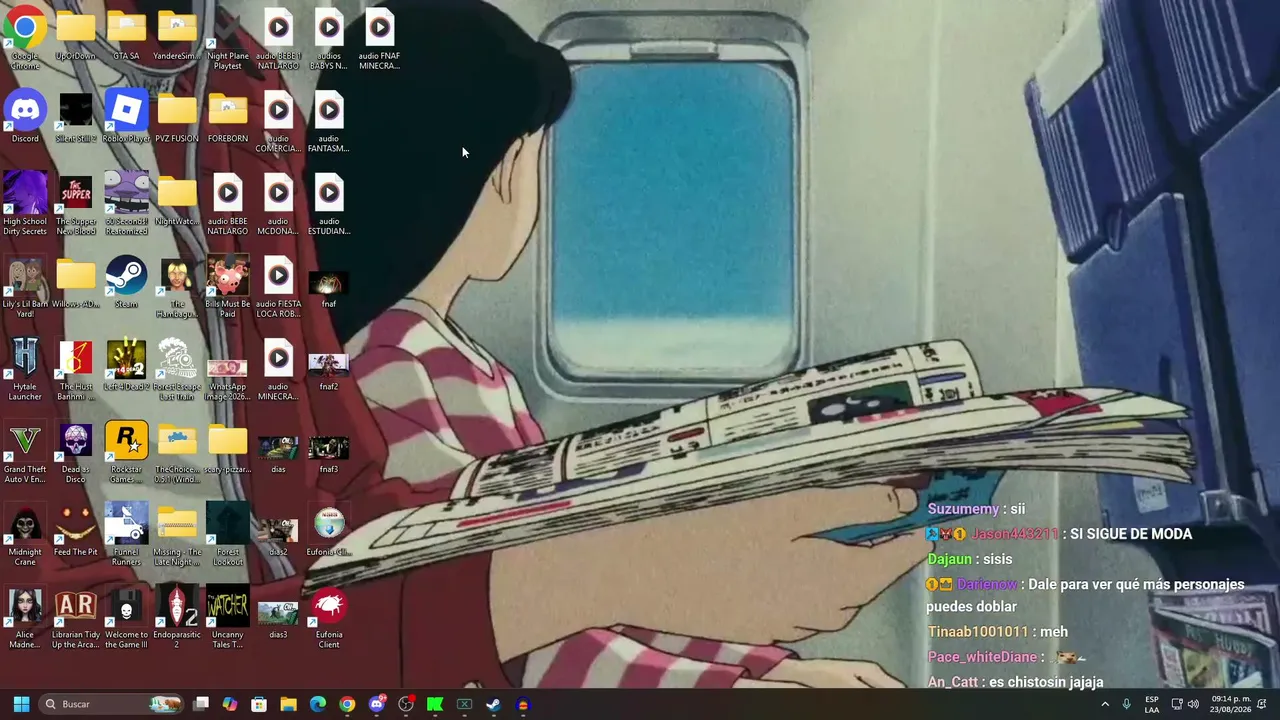Select the Rockstar Games launcher icon
This screenshot has height=720, width=1280.
pyautogui.click(x=126, y=453)
